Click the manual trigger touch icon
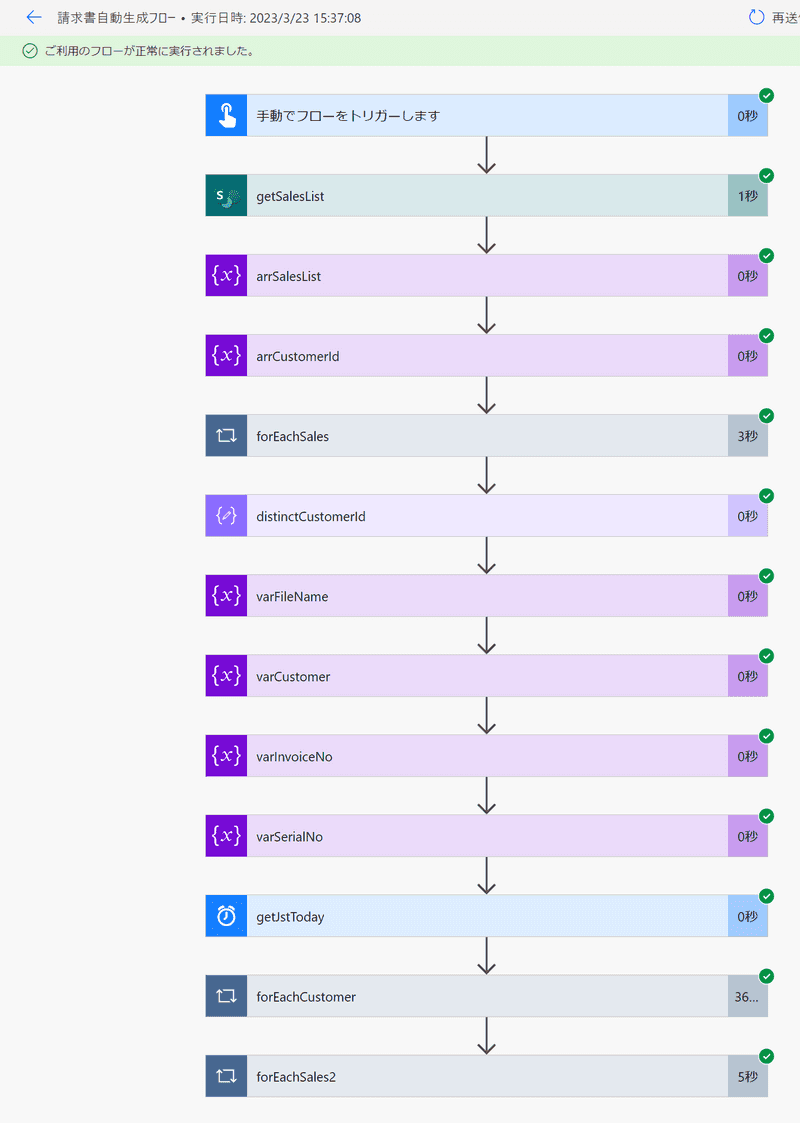 coord(226,116)
